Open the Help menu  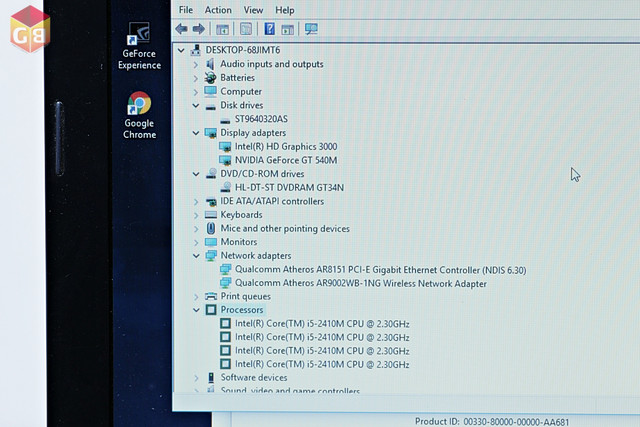pos(284,10)
